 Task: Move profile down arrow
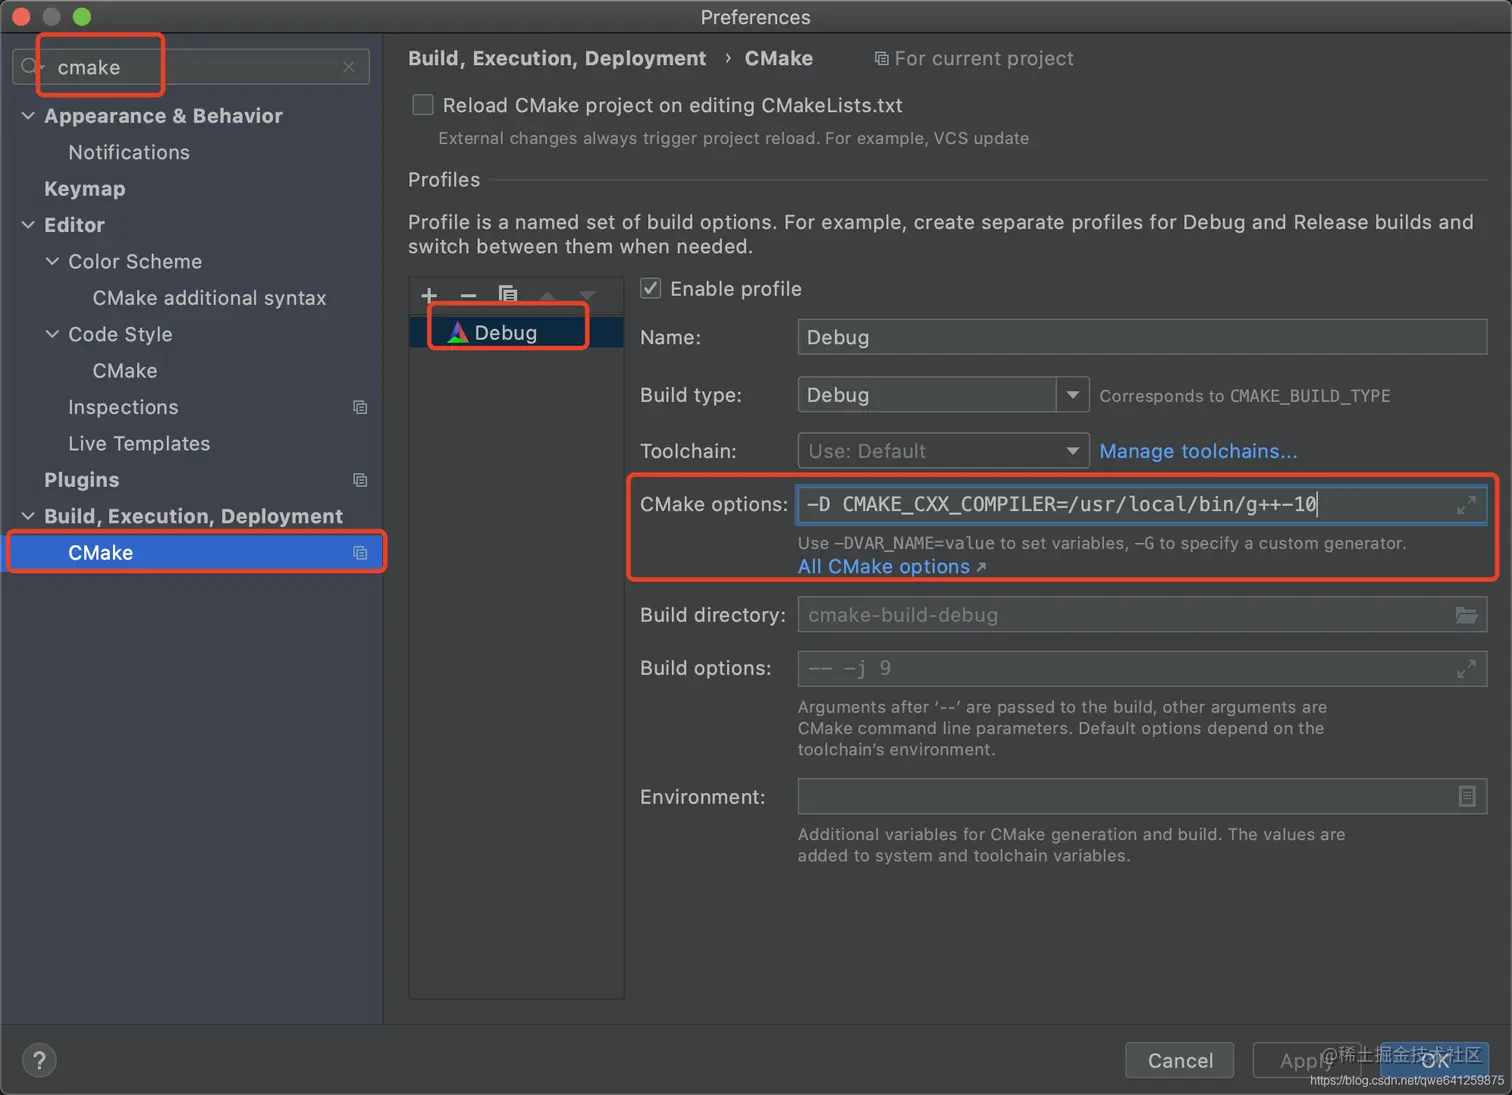[587, 295]
